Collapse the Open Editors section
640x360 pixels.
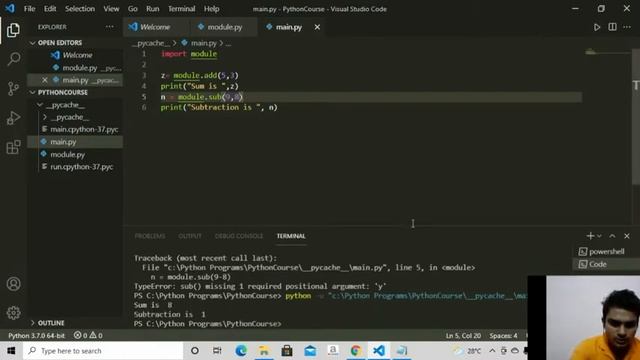point(56,43)
